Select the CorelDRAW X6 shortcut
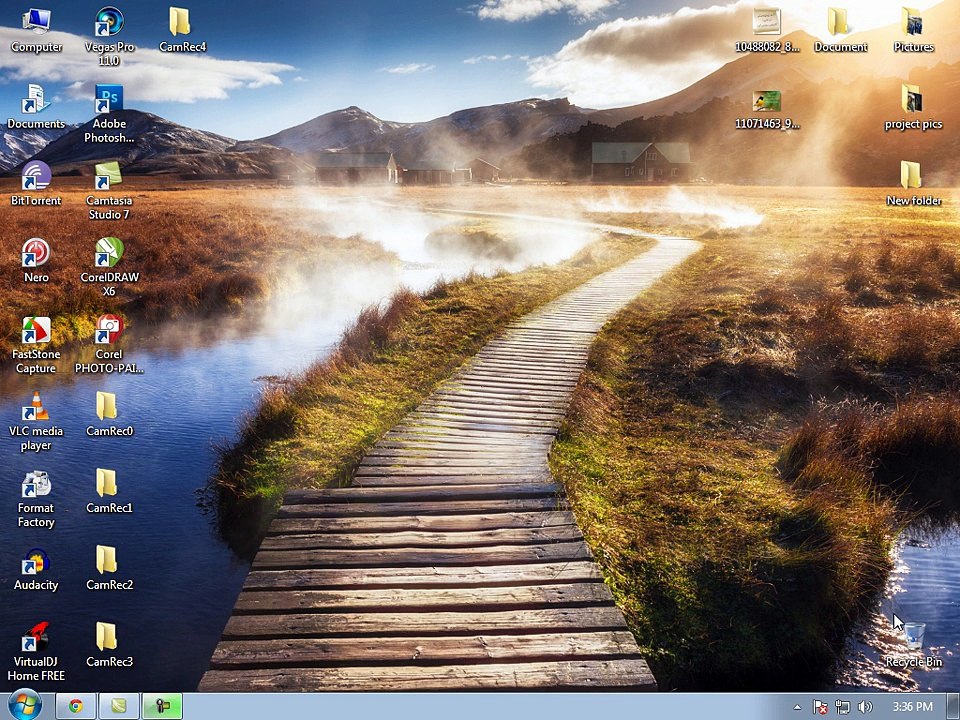Screen dimensions: 960x720 point(110,268)
